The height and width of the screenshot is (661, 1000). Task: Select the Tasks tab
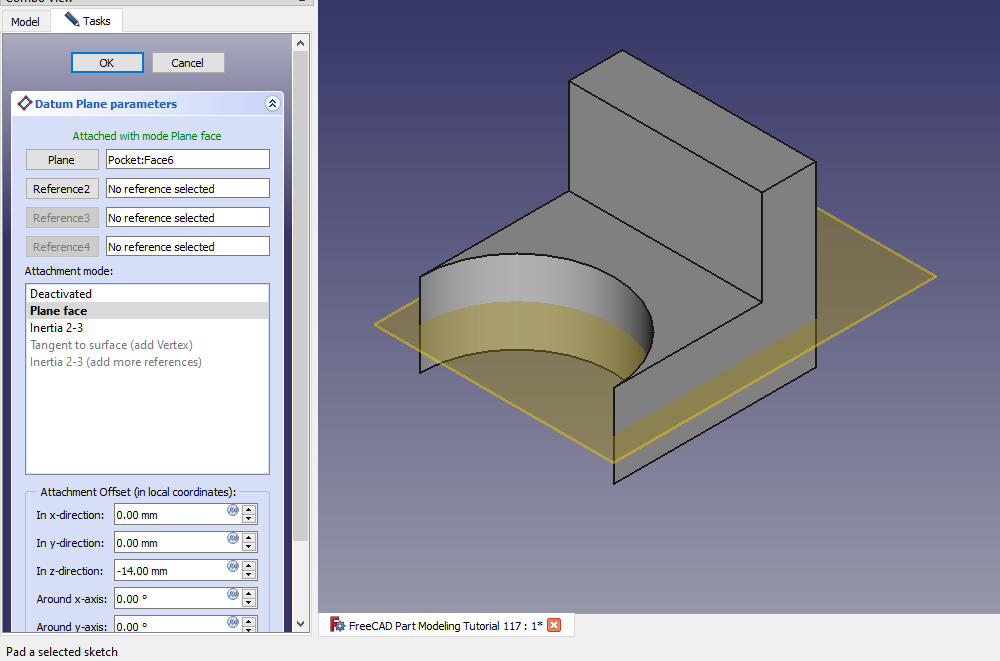click(87, 21)
